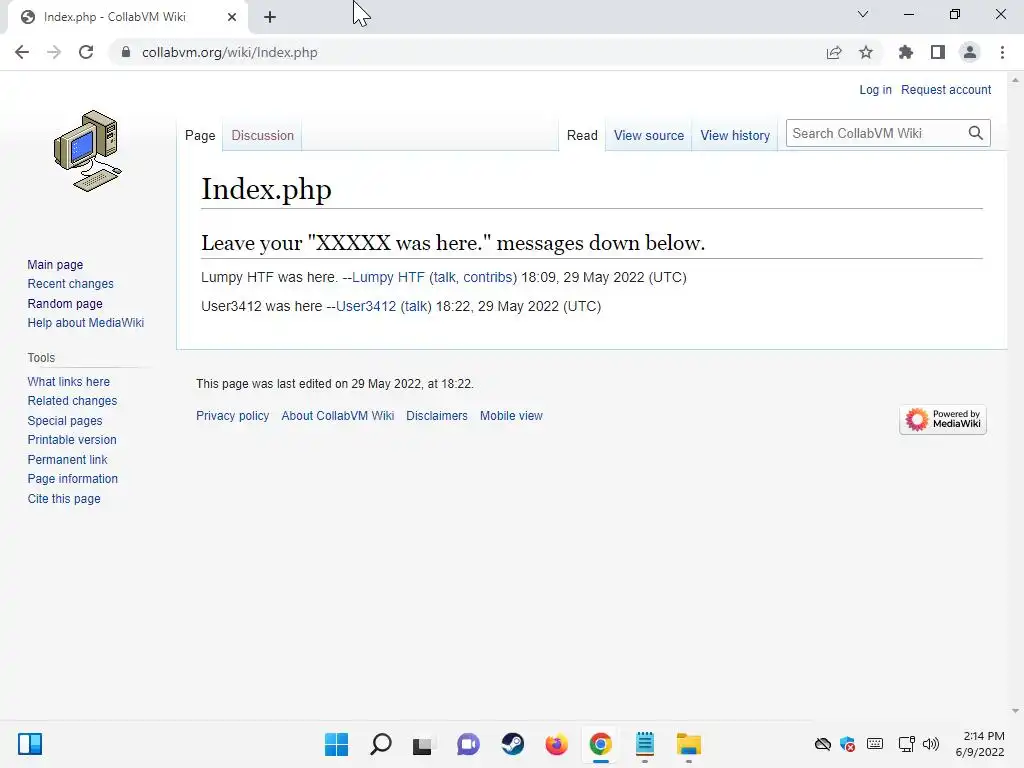Go to Main page in sidebar
1024x768 pixels.
[x=55, y=264]
